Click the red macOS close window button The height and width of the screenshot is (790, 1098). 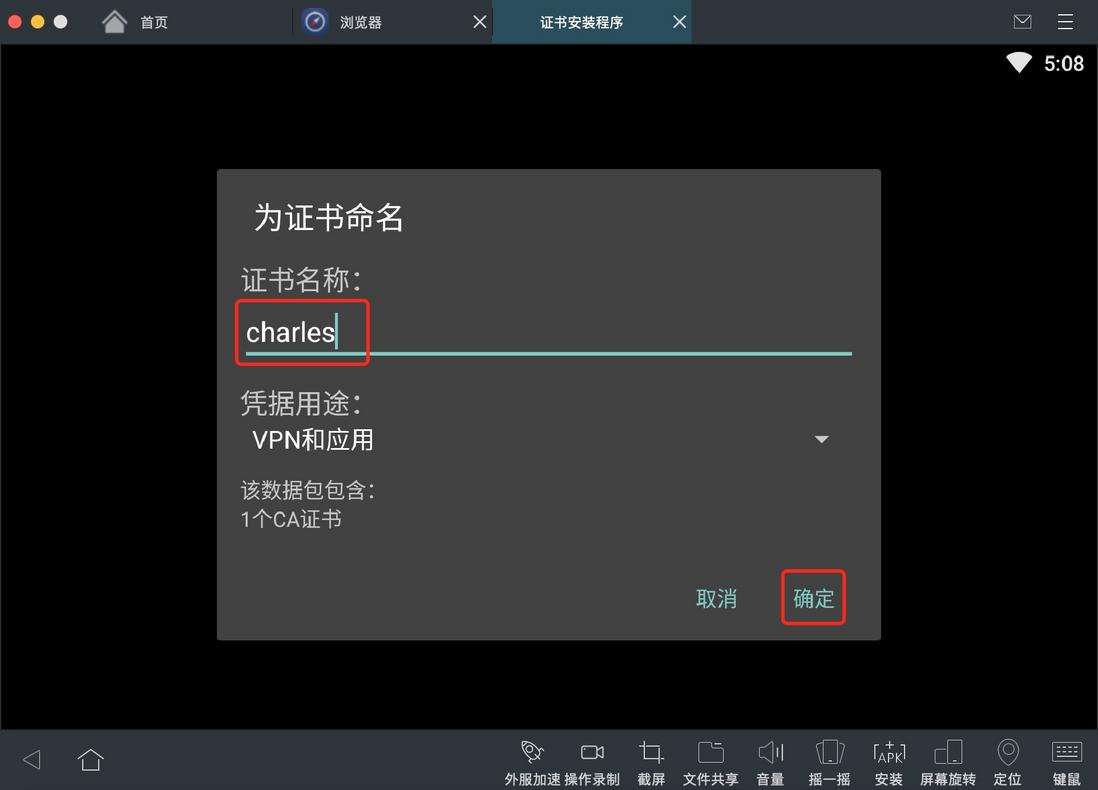pos(15,22)
